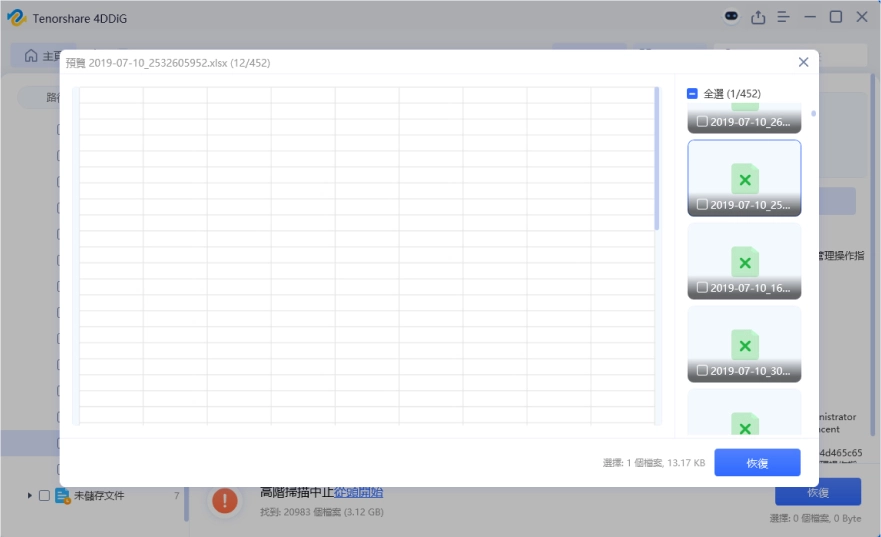The height and width of the screenshot is (537, 881).
Task: Click the main window right scrollbar
Action: tap(873, 254)
